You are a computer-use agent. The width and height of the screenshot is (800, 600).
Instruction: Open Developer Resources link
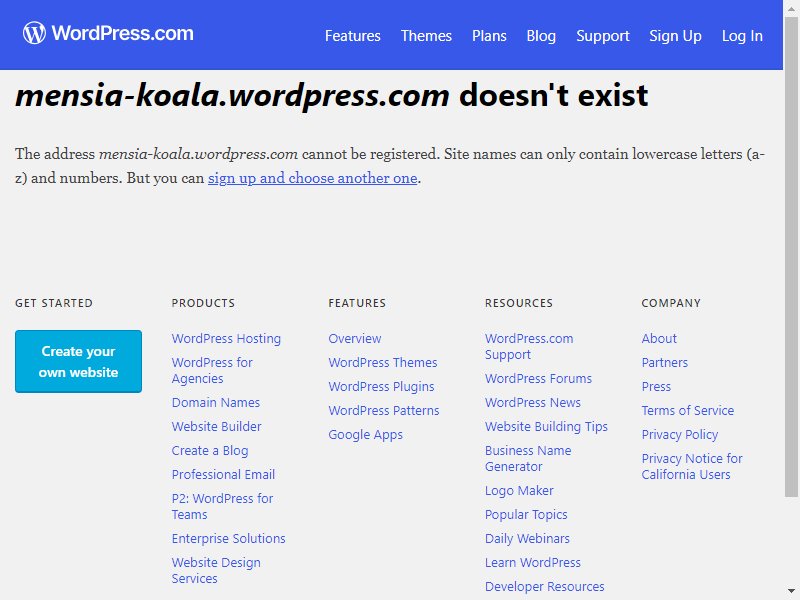544,587
